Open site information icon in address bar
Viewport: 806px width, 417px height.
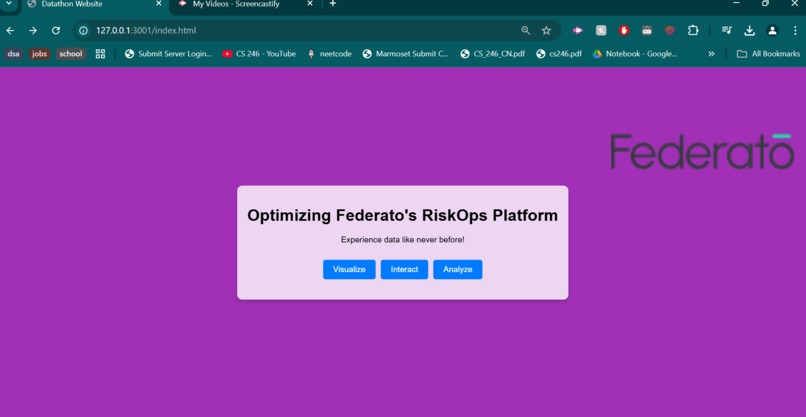click(83, 30)
